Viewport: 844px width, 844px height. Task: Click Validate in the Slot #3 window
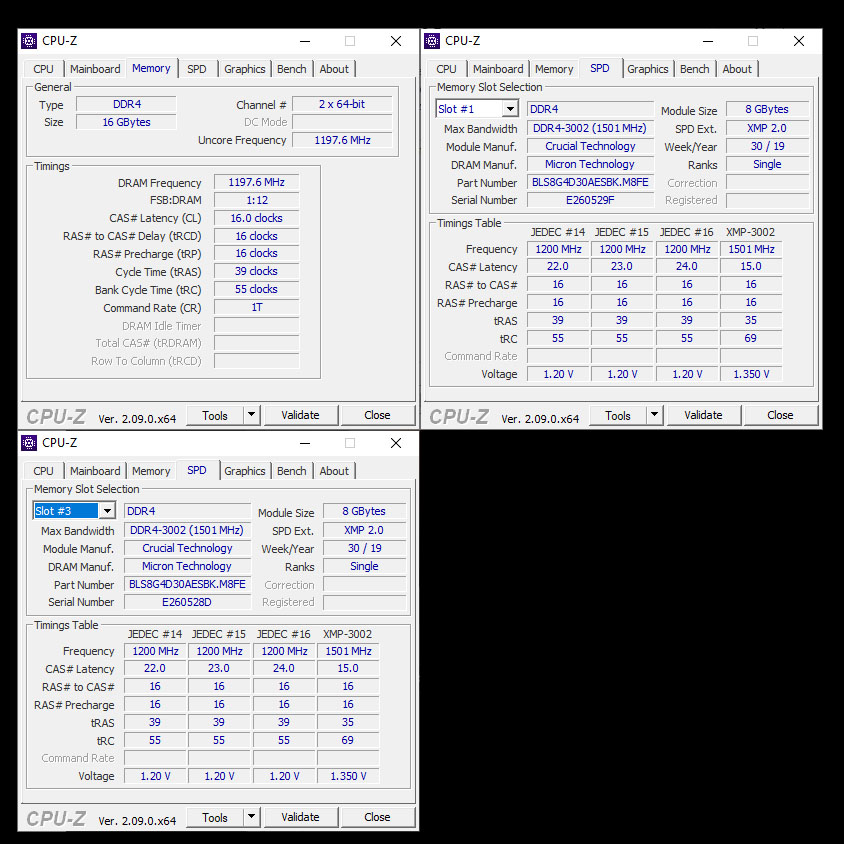pyautogui.click(x=300, y=817)
